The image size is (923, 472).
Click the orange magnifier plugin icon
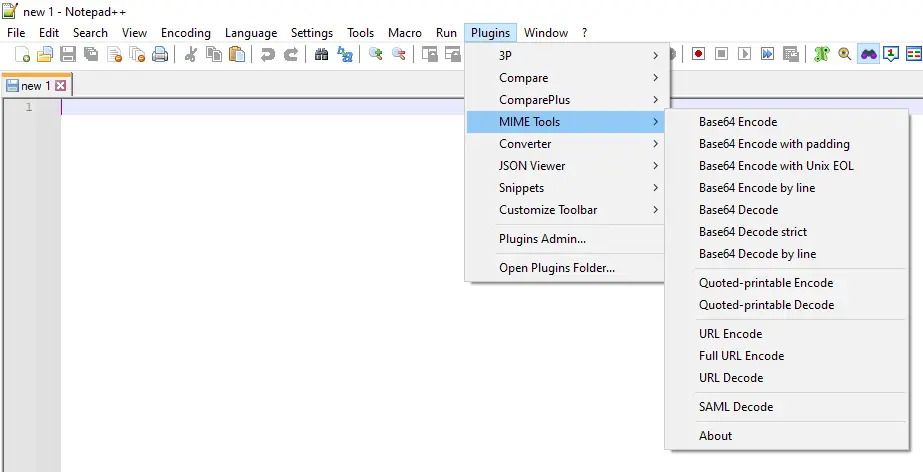845,54
